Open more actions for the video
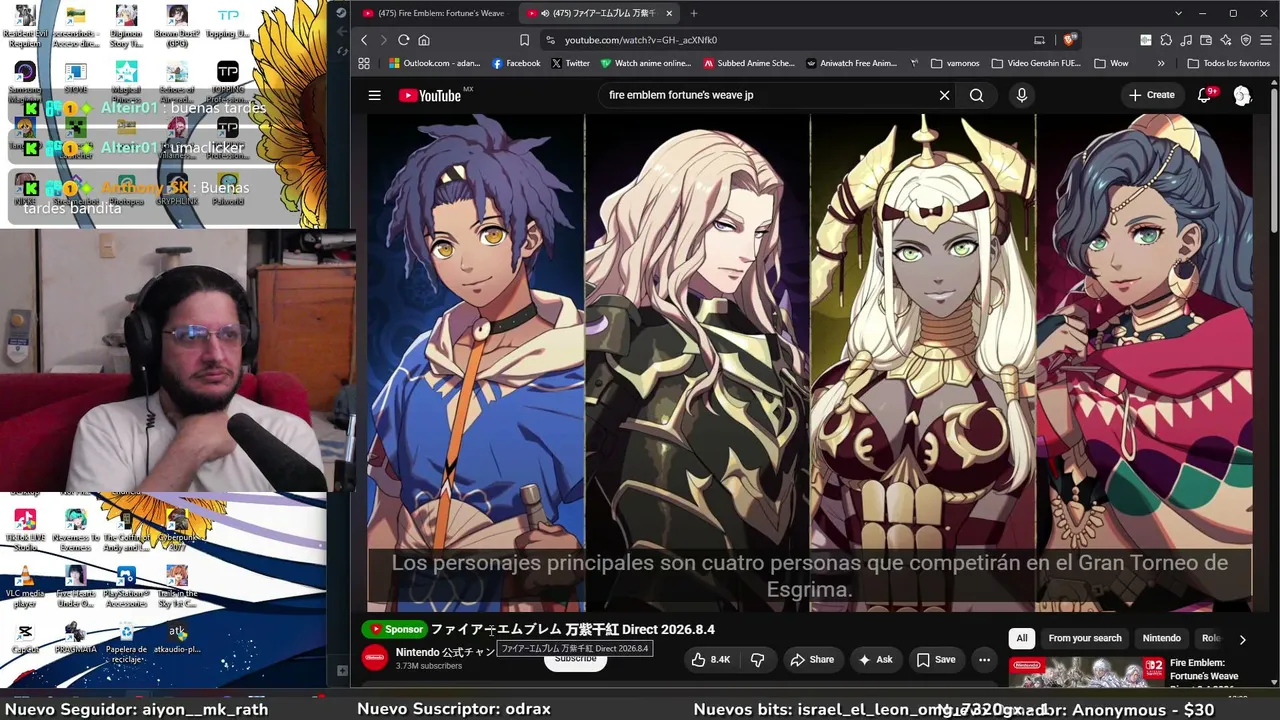 [x=984, y=660]
